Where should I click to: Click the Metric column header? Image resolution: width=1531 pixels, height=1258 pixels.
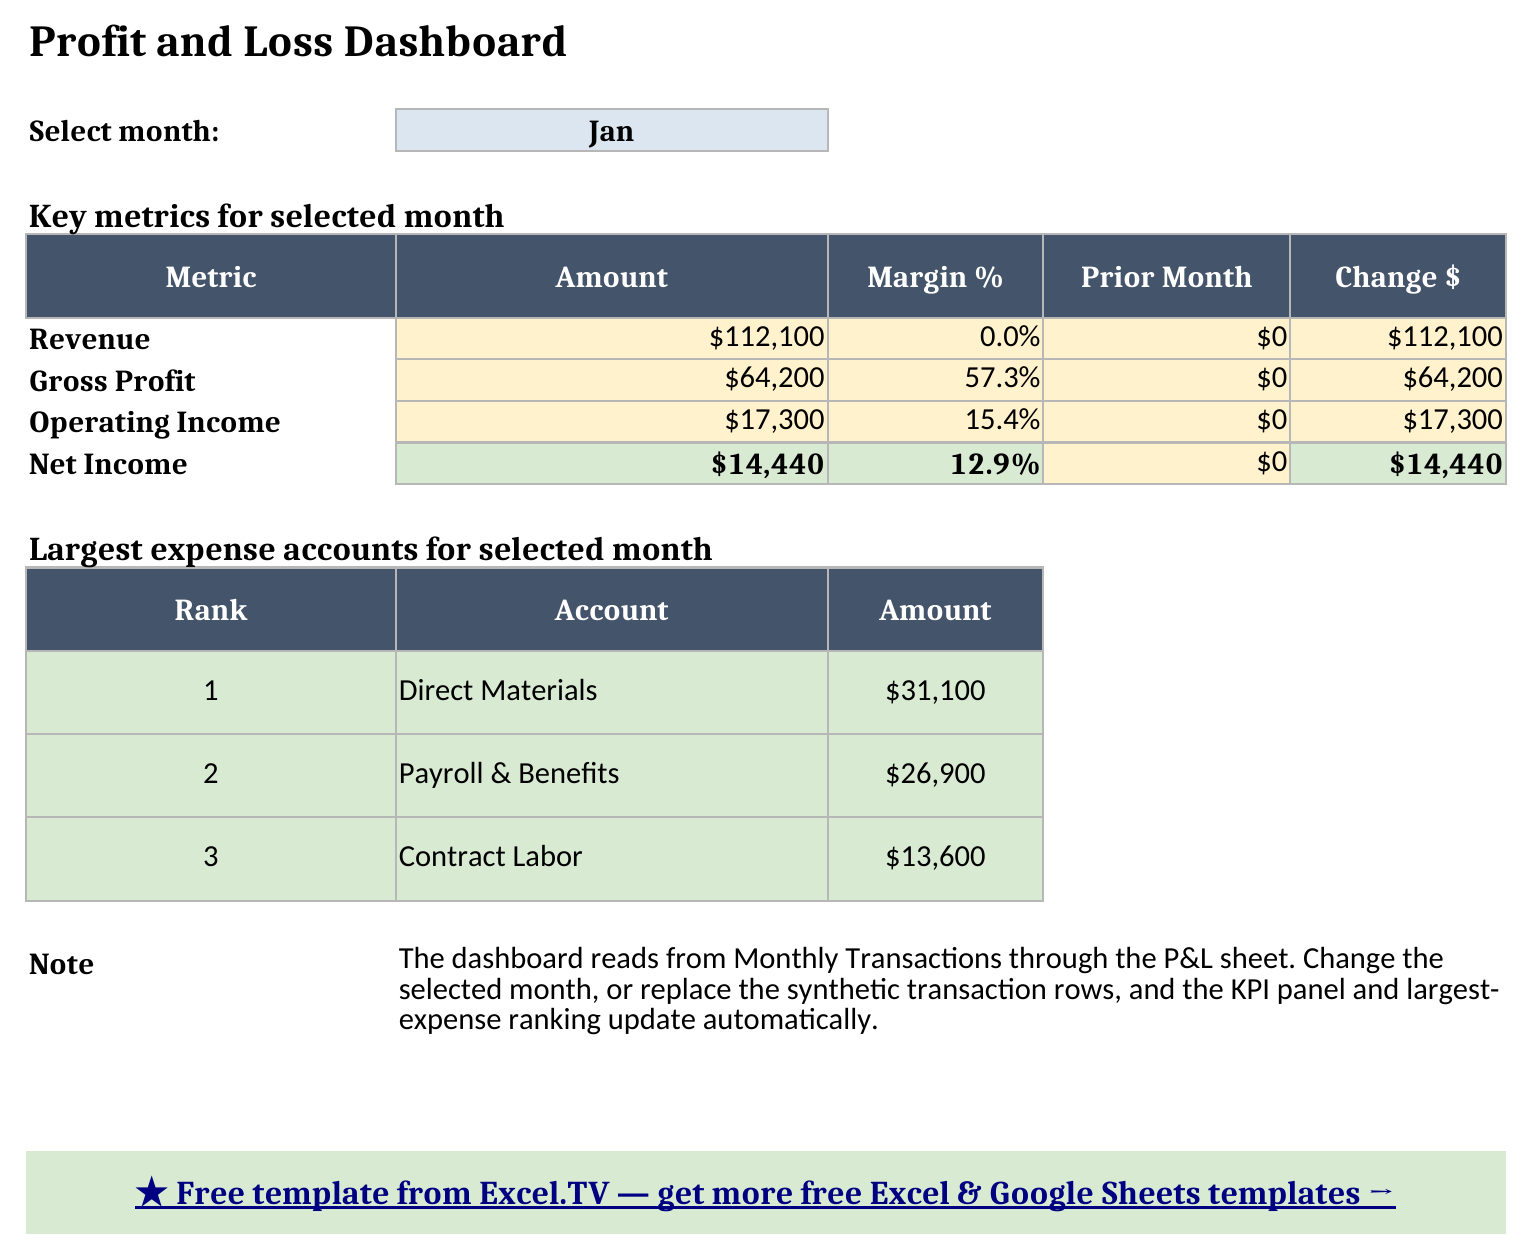pyautogui.click(x=211, y=276)
